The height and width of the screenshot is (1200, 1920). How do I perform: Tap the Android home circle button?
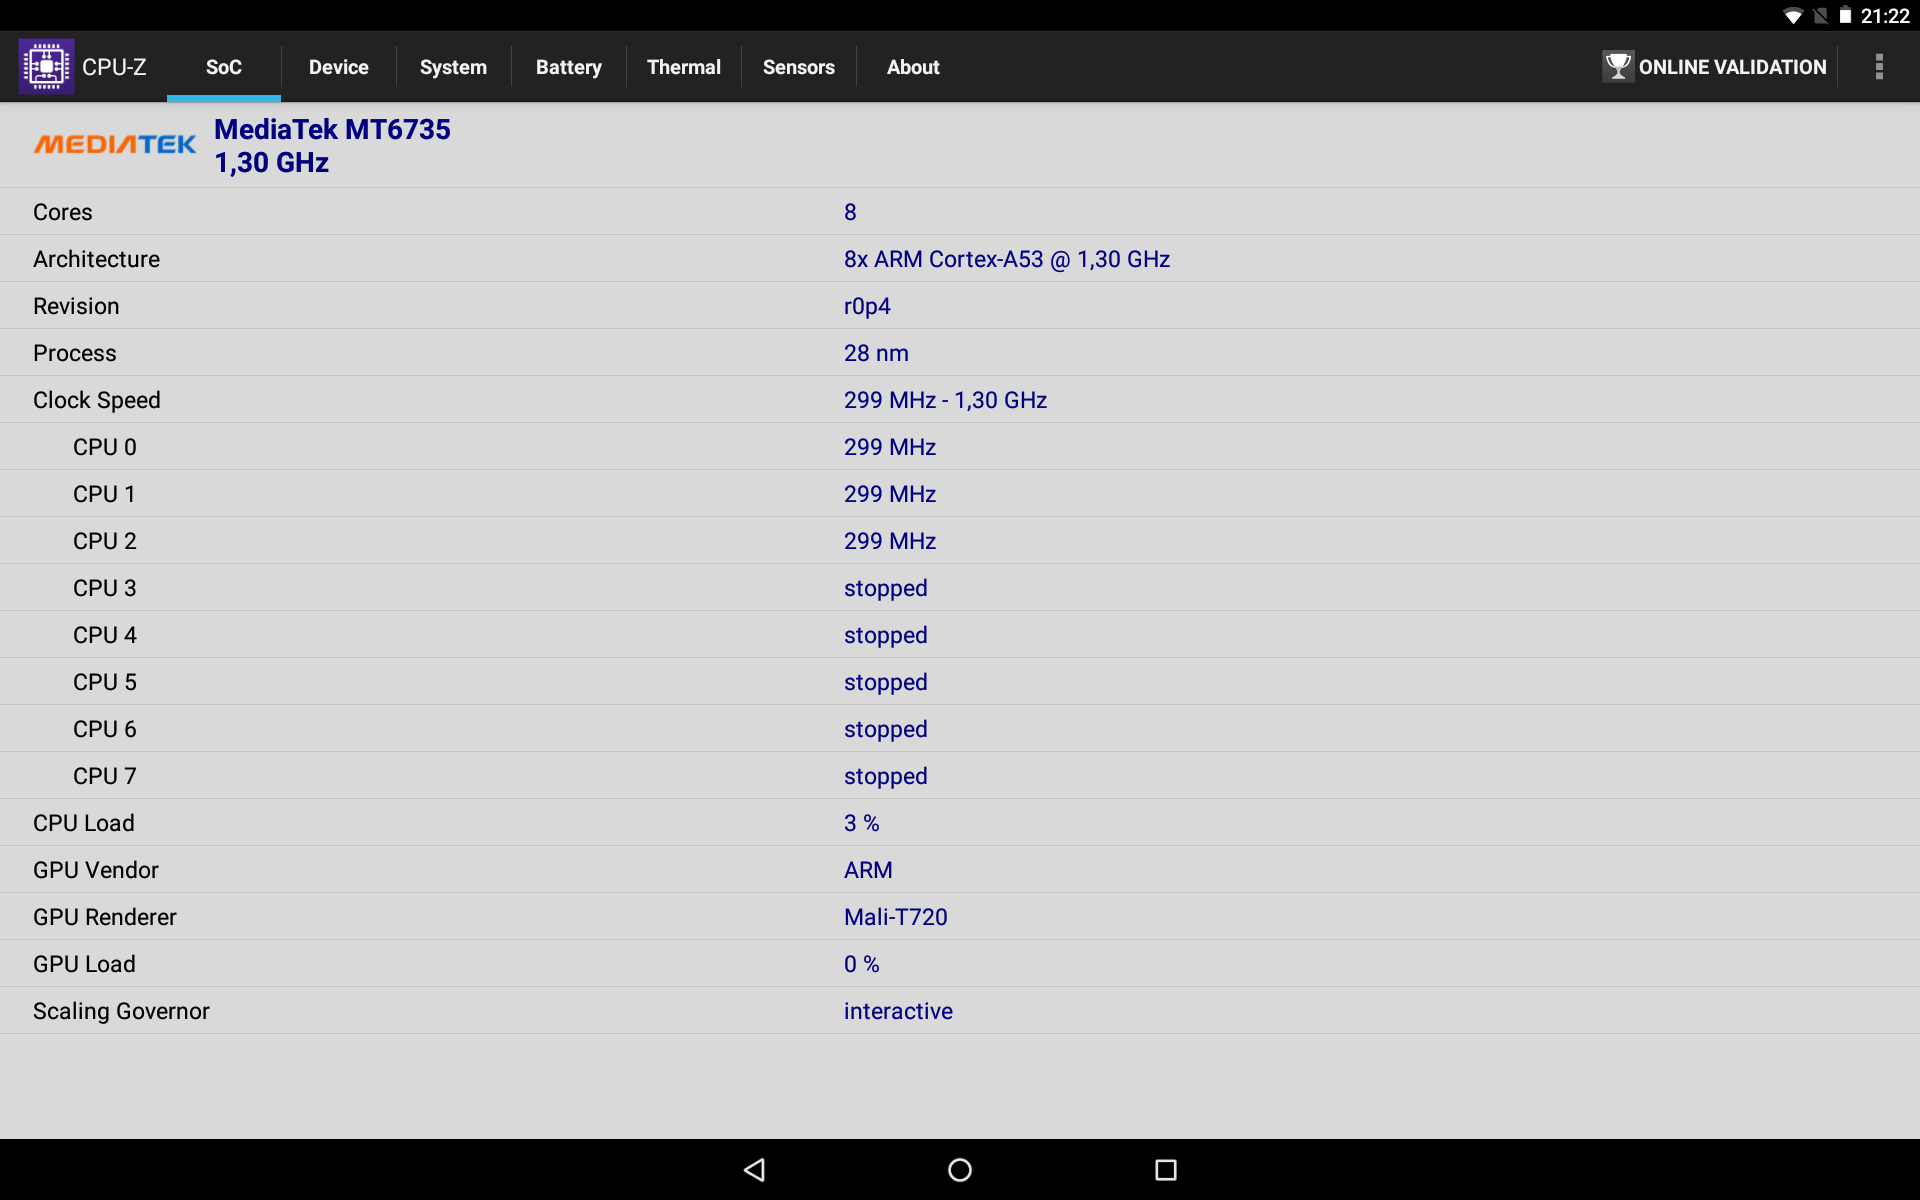point(960,1170)
